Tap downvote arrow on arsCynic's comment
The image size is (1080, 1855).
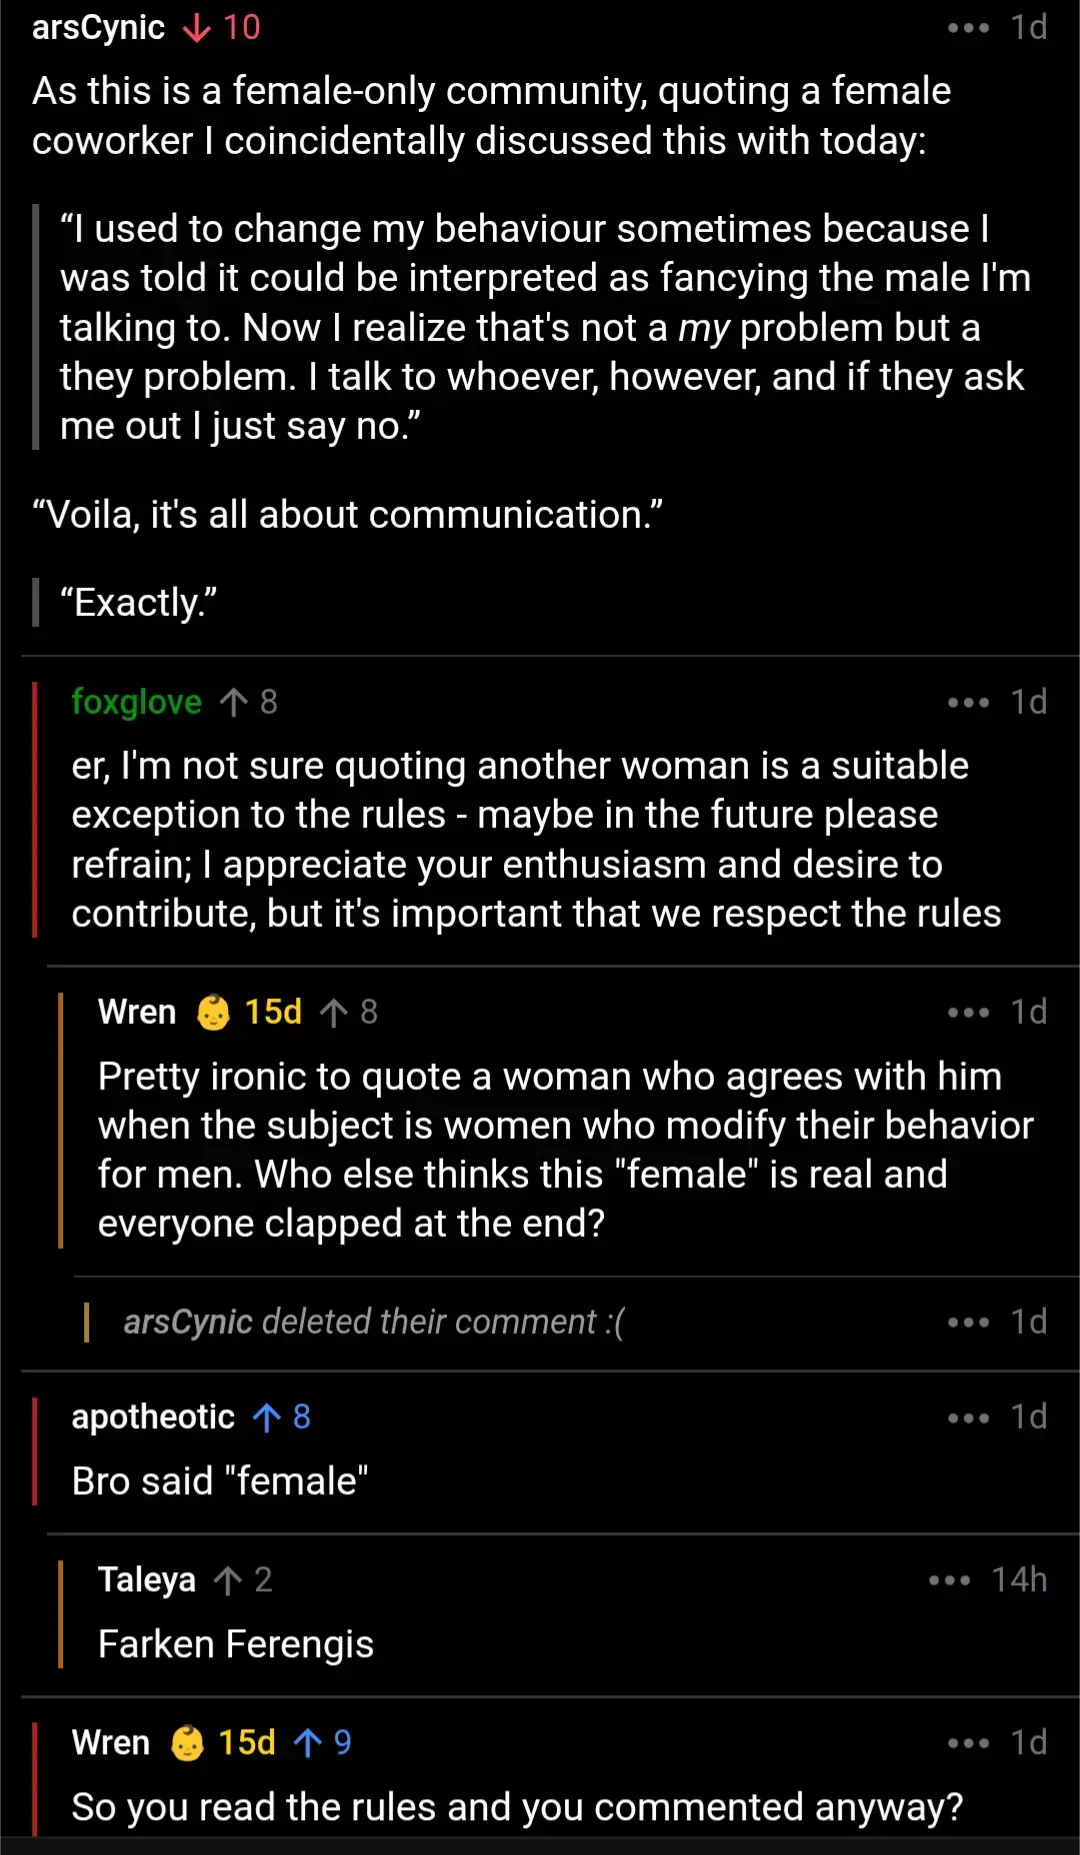tap(197, 28)
